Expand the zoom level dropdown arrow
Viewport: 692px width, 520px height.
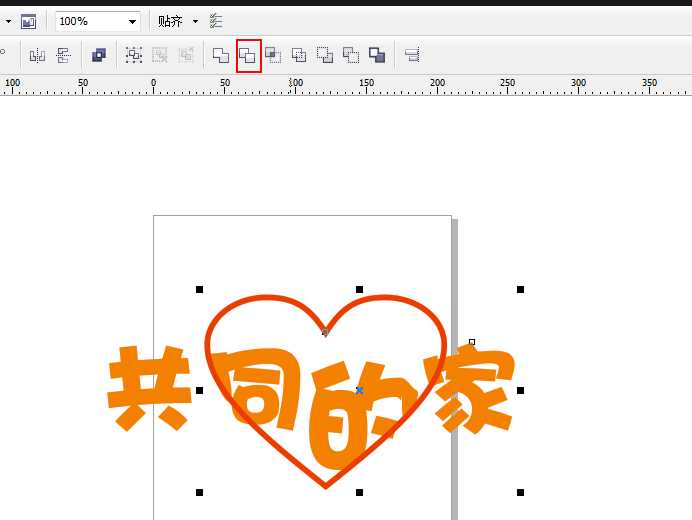(x=132, y=22)
